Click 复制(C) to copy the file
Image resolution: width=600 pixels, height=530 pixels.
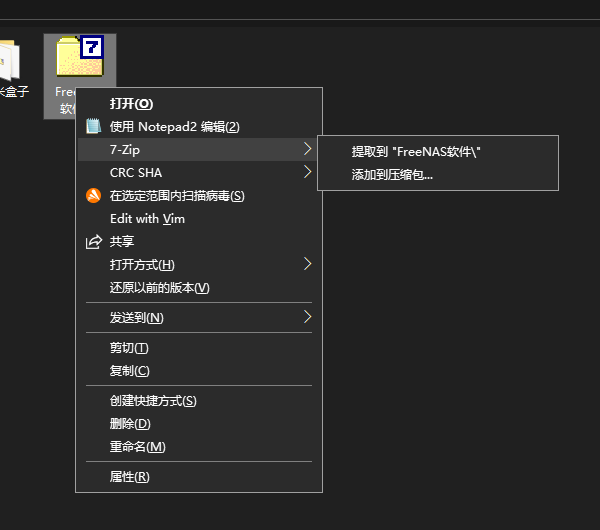click(129, 371)
